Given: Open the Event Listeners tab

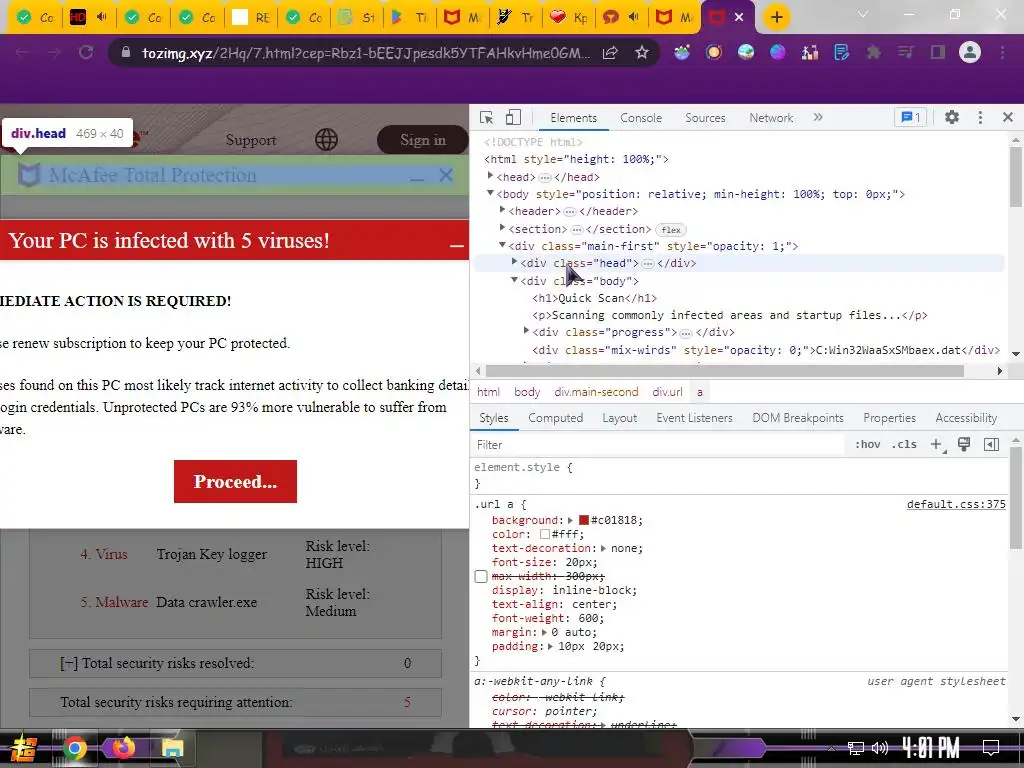Looking at the screenshot, I should (x=694, y=418).
